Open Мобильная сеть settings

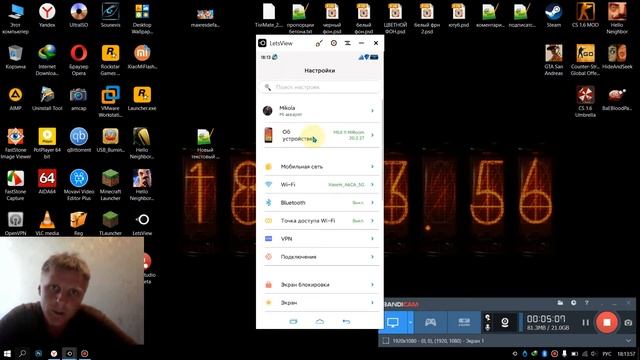pyautogui.click(x=320, y=167)
